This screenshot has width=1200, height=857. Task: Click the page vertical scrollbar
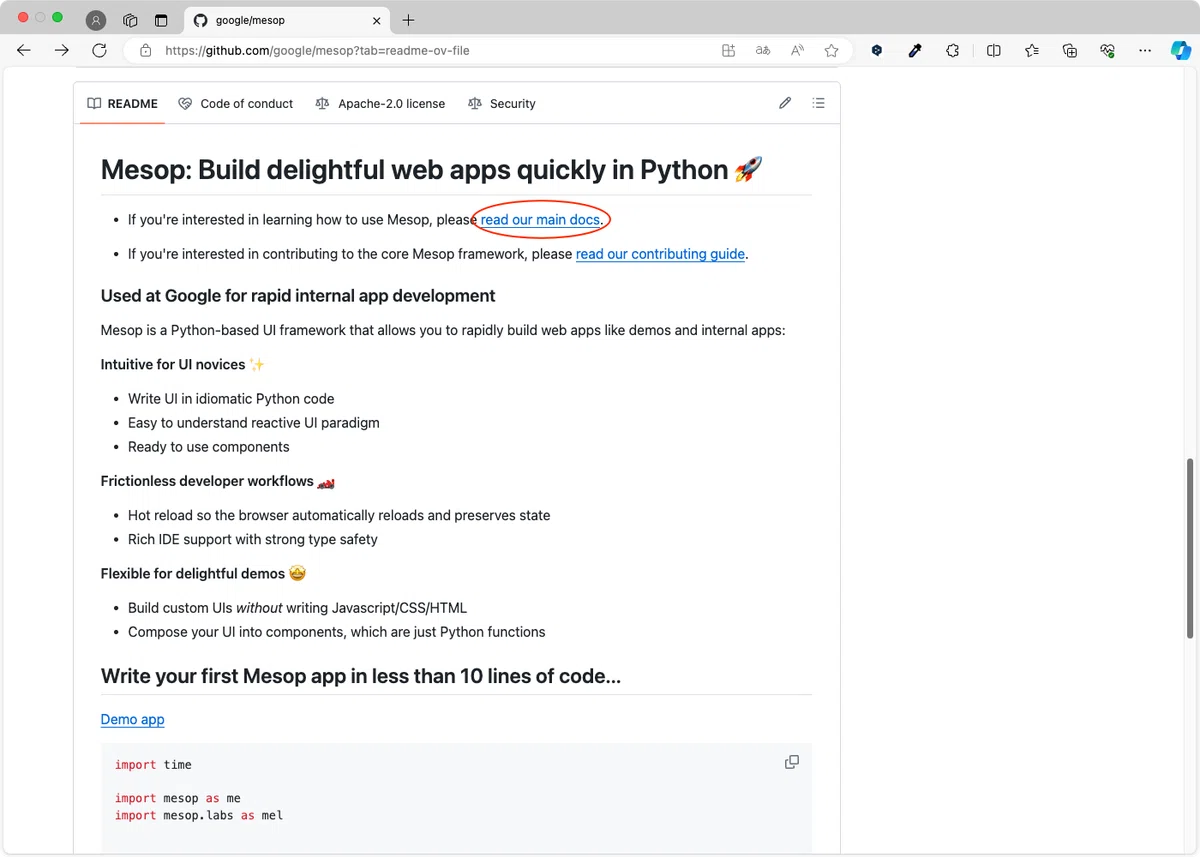[1190, 548]
